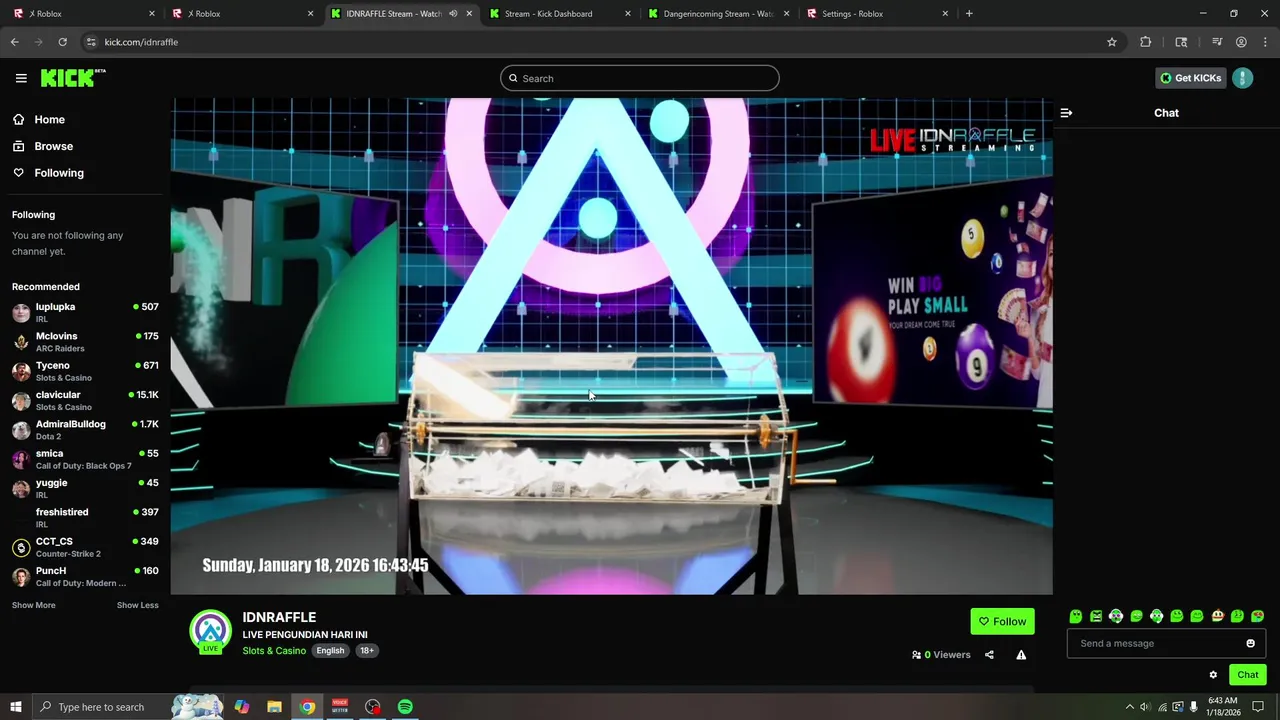Go back in browser history
Viewport: 1280px width, 720px height.
[x=14, y=42]
